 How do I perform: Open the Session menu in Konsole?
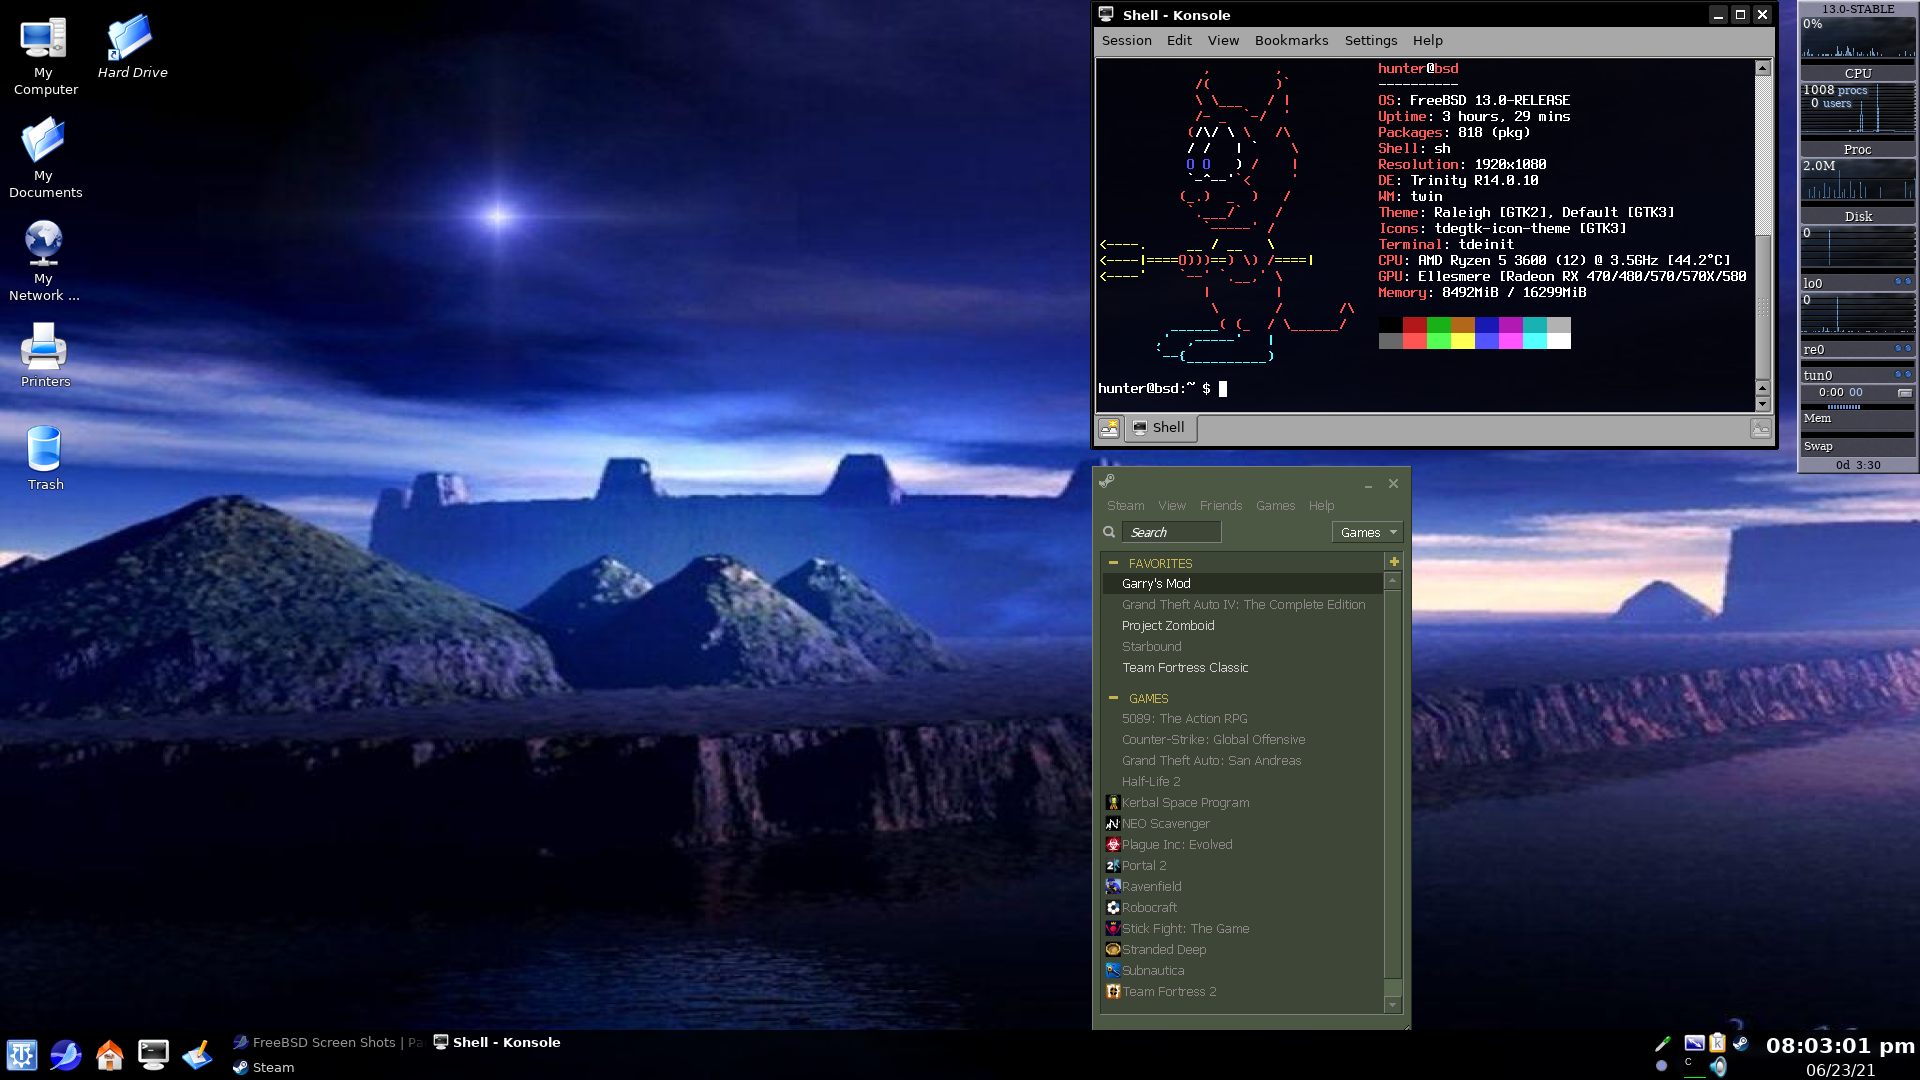(x=1127, y=40)
